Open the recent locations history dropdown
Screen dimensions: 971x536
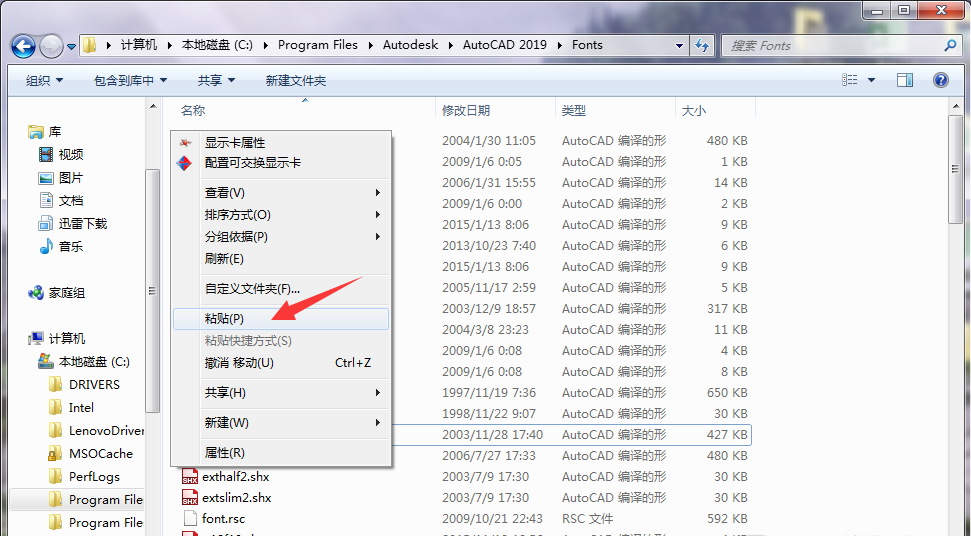[71, 46]
